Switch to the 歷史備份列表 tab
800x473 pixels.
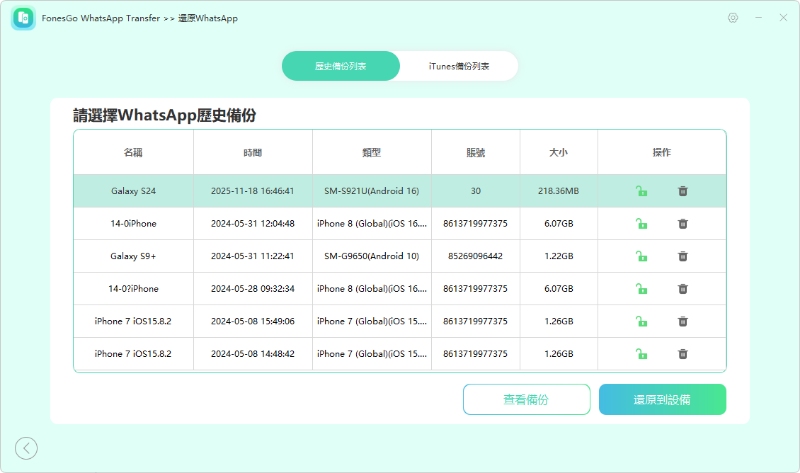tap(341, 66)
